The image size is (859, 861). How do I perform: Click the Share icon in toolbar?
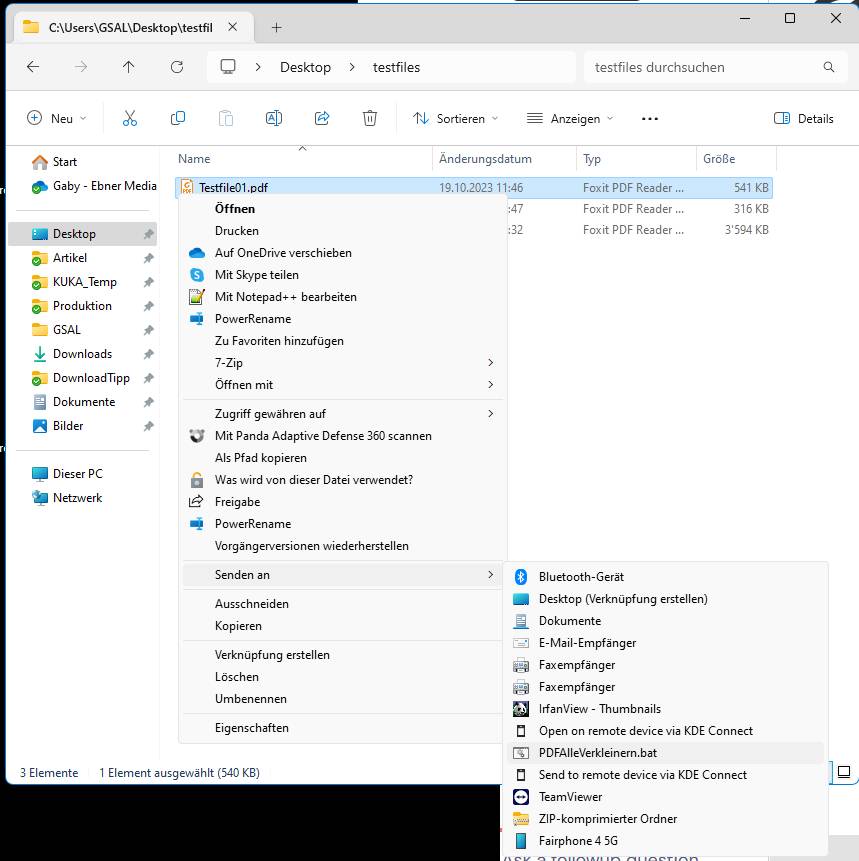click(322, 118)
